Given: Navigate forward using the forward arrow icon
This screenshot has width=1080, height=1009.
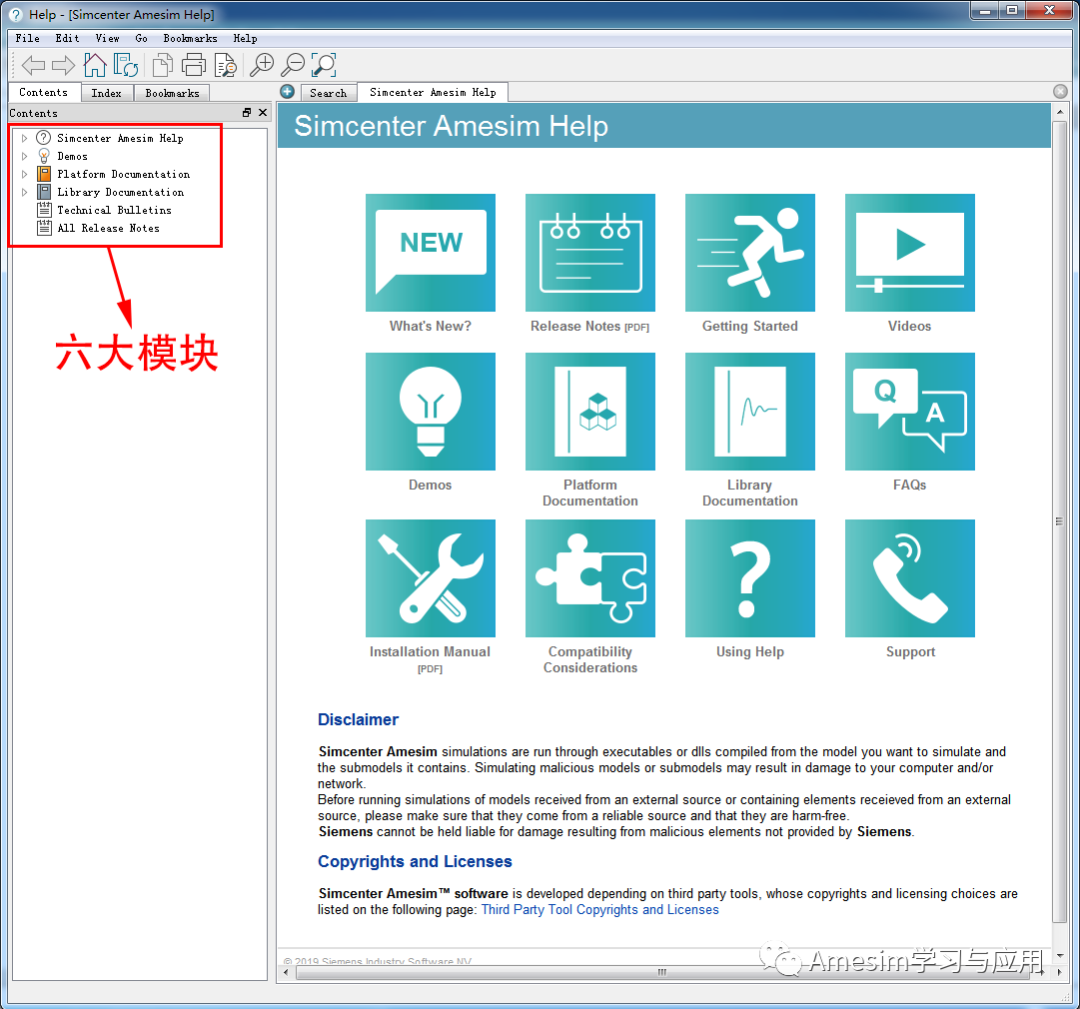Looking at the screenshot, I should tap(61, 65).
